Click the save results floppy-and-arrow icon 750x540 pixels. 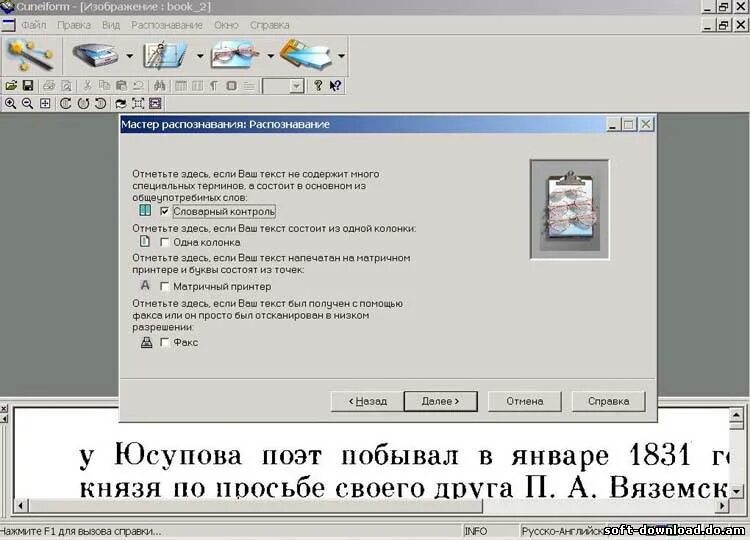[306, 55]
